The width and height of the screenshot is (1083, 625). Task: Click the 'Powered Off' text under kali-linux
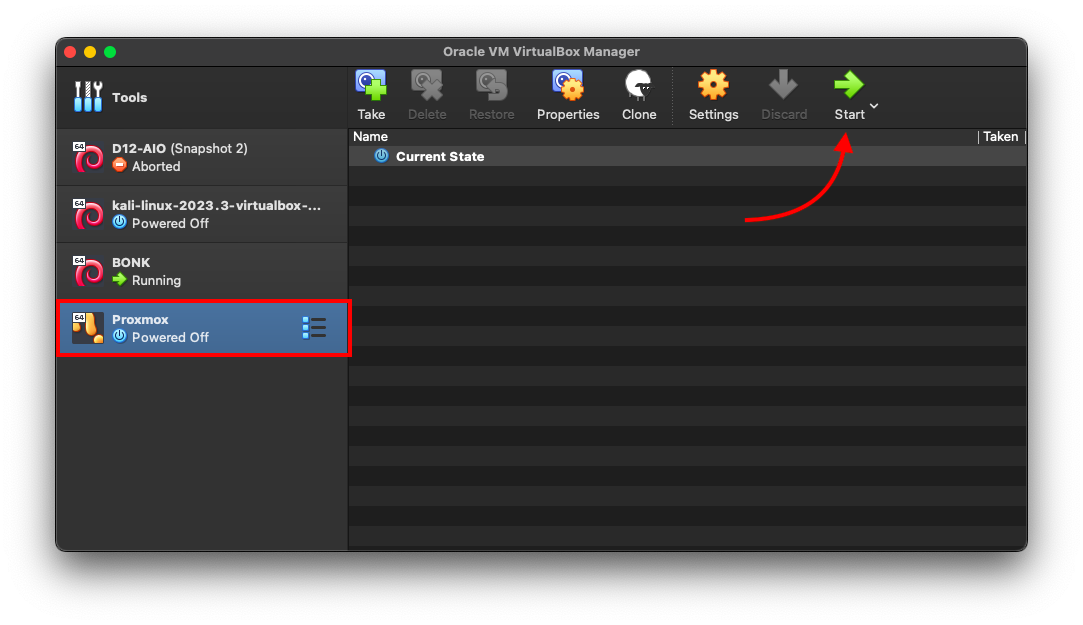(170, 223)
